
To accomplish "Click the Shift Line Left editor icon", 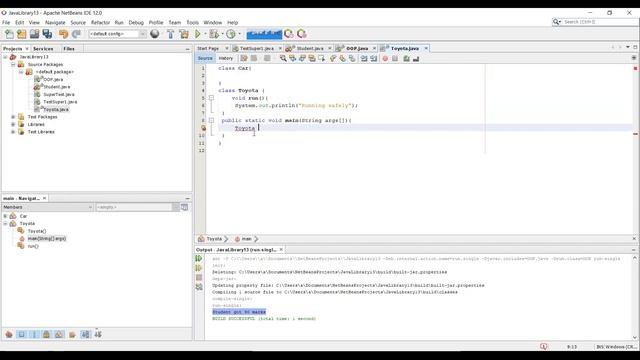I will tap(364, 58).
